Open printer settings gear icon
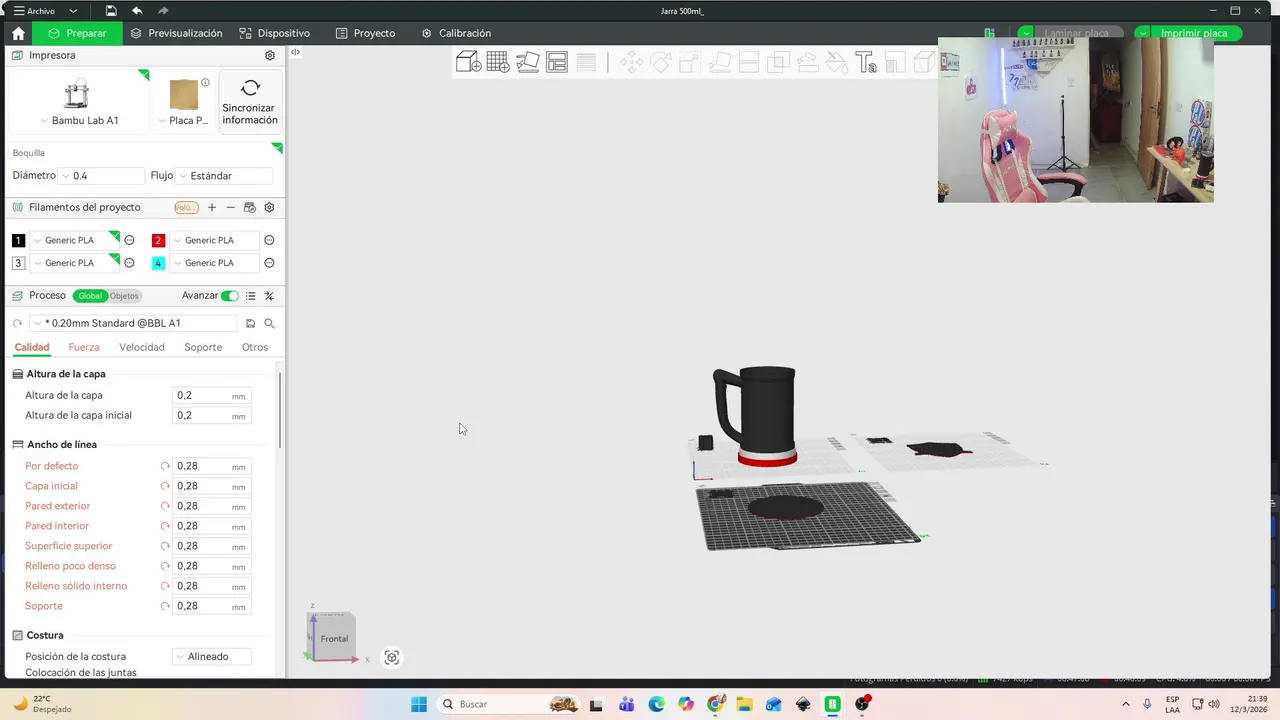The height and width of the screenshot is (720, 1280). point(270,56)
